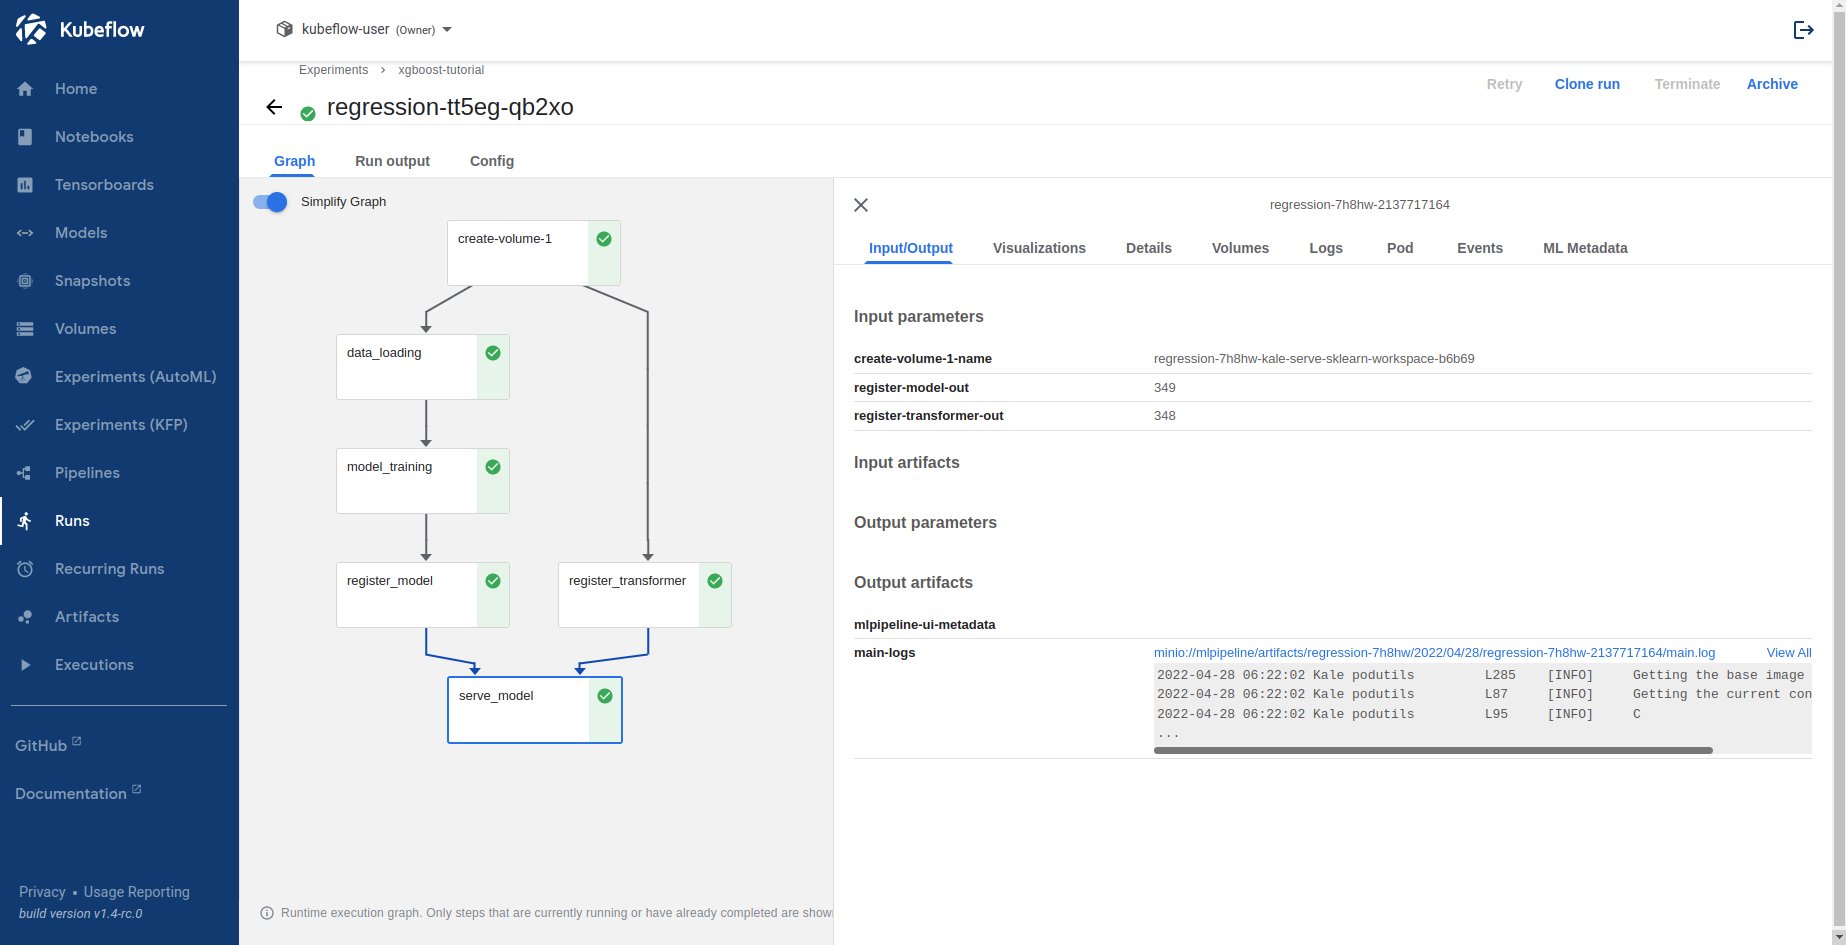The width and height of the screenshot is (1846, 945).
Task: Open the Logs tab
Action: coord(1326,248)
